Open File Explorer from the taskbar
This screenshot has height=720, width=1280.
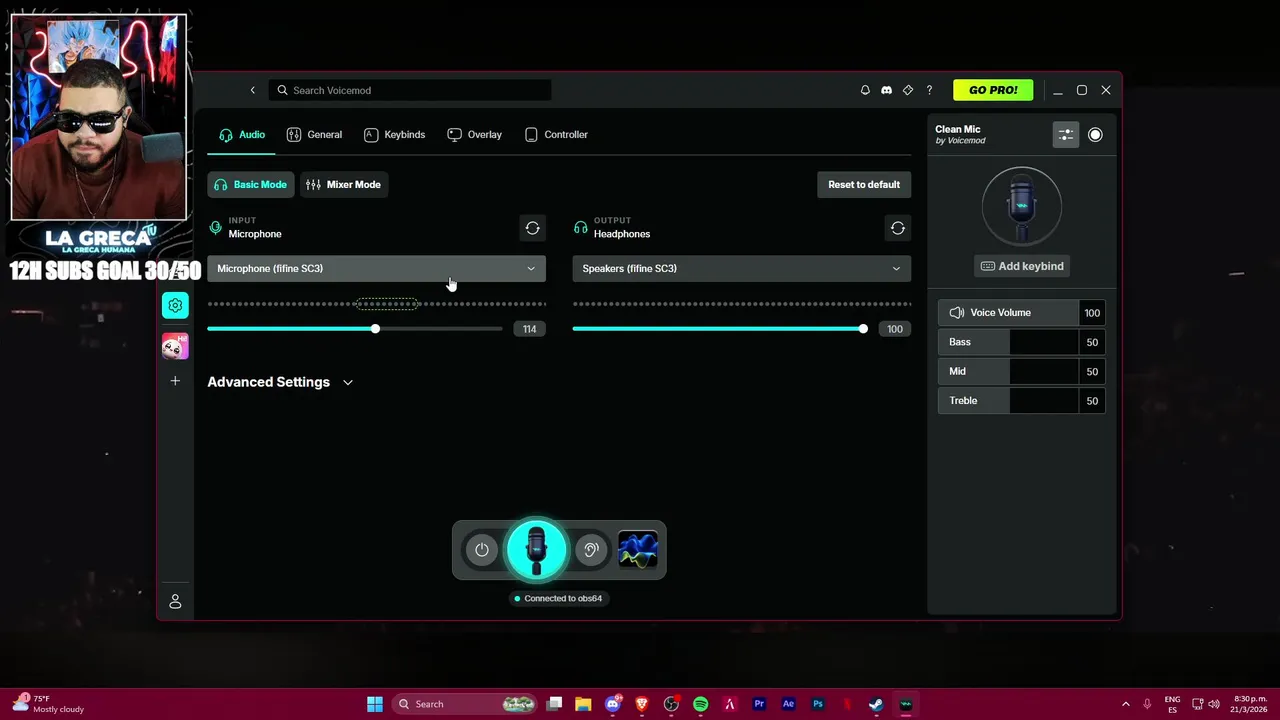(583, 704)
